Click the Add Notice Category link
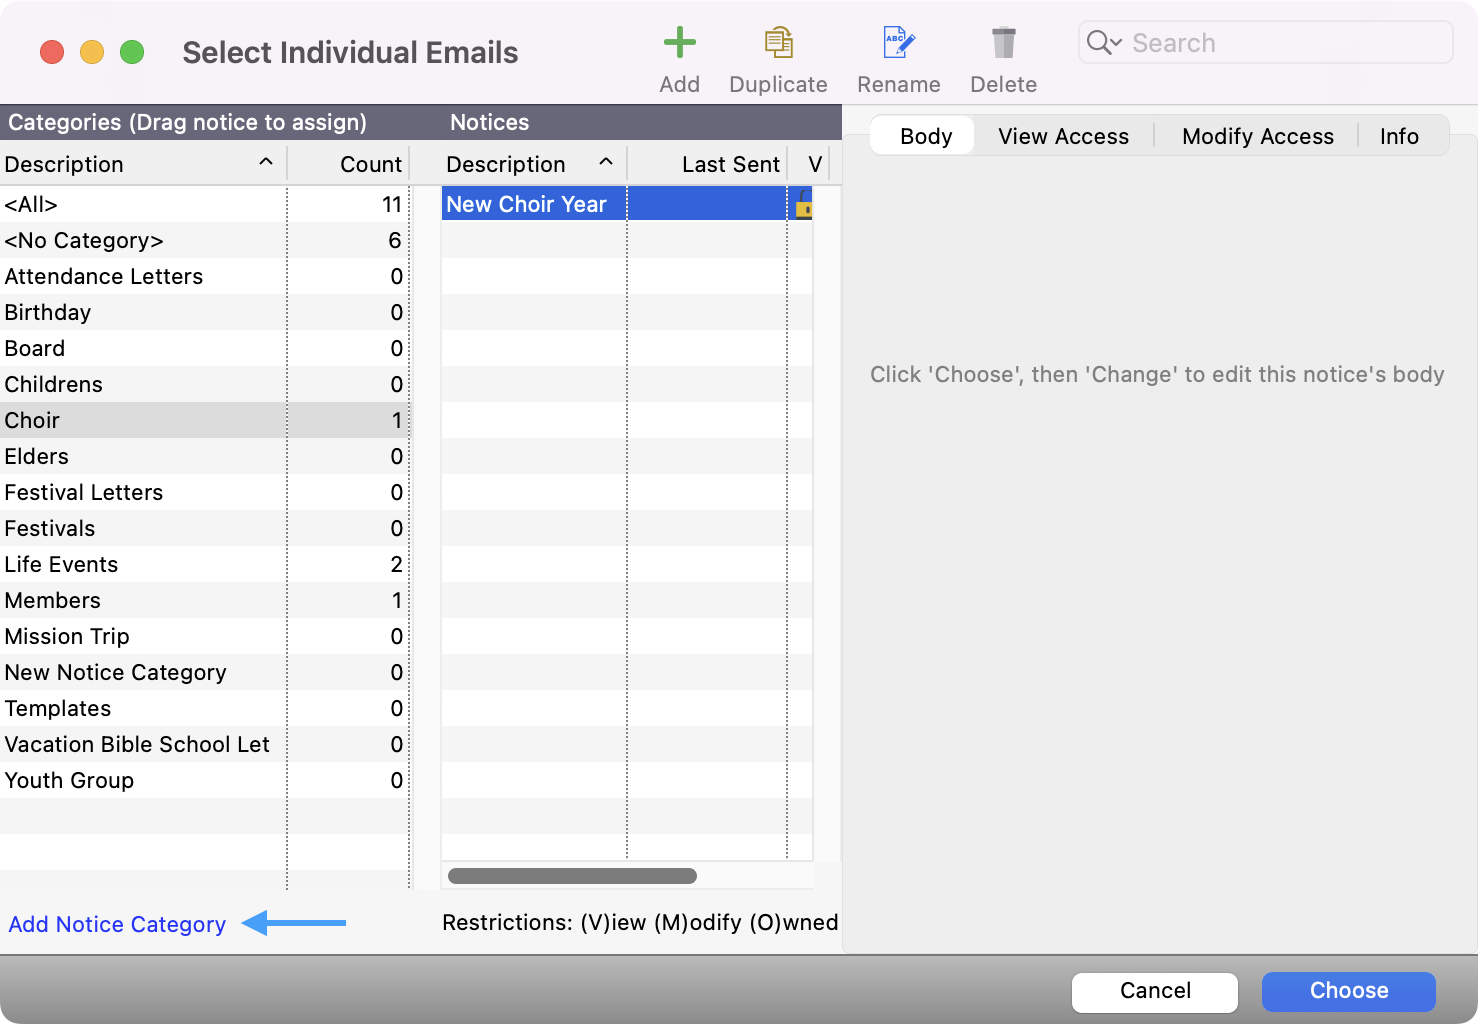Screen dimensions: 1478x1024 [x=116, y=924]
